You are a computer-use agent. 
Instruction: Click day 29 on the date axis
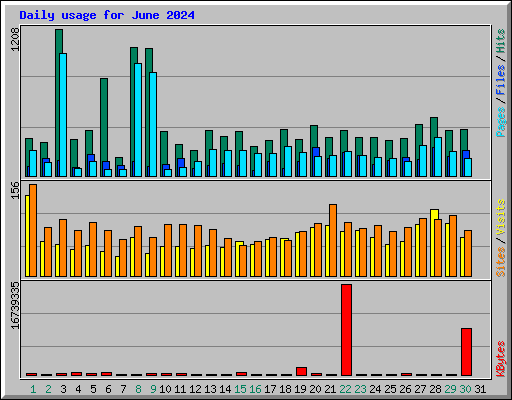point(450,389)
